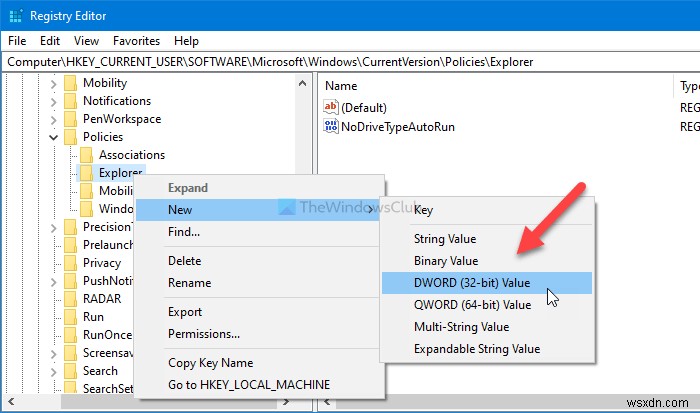Select the Associations key in tree

[x=132, y=155]
